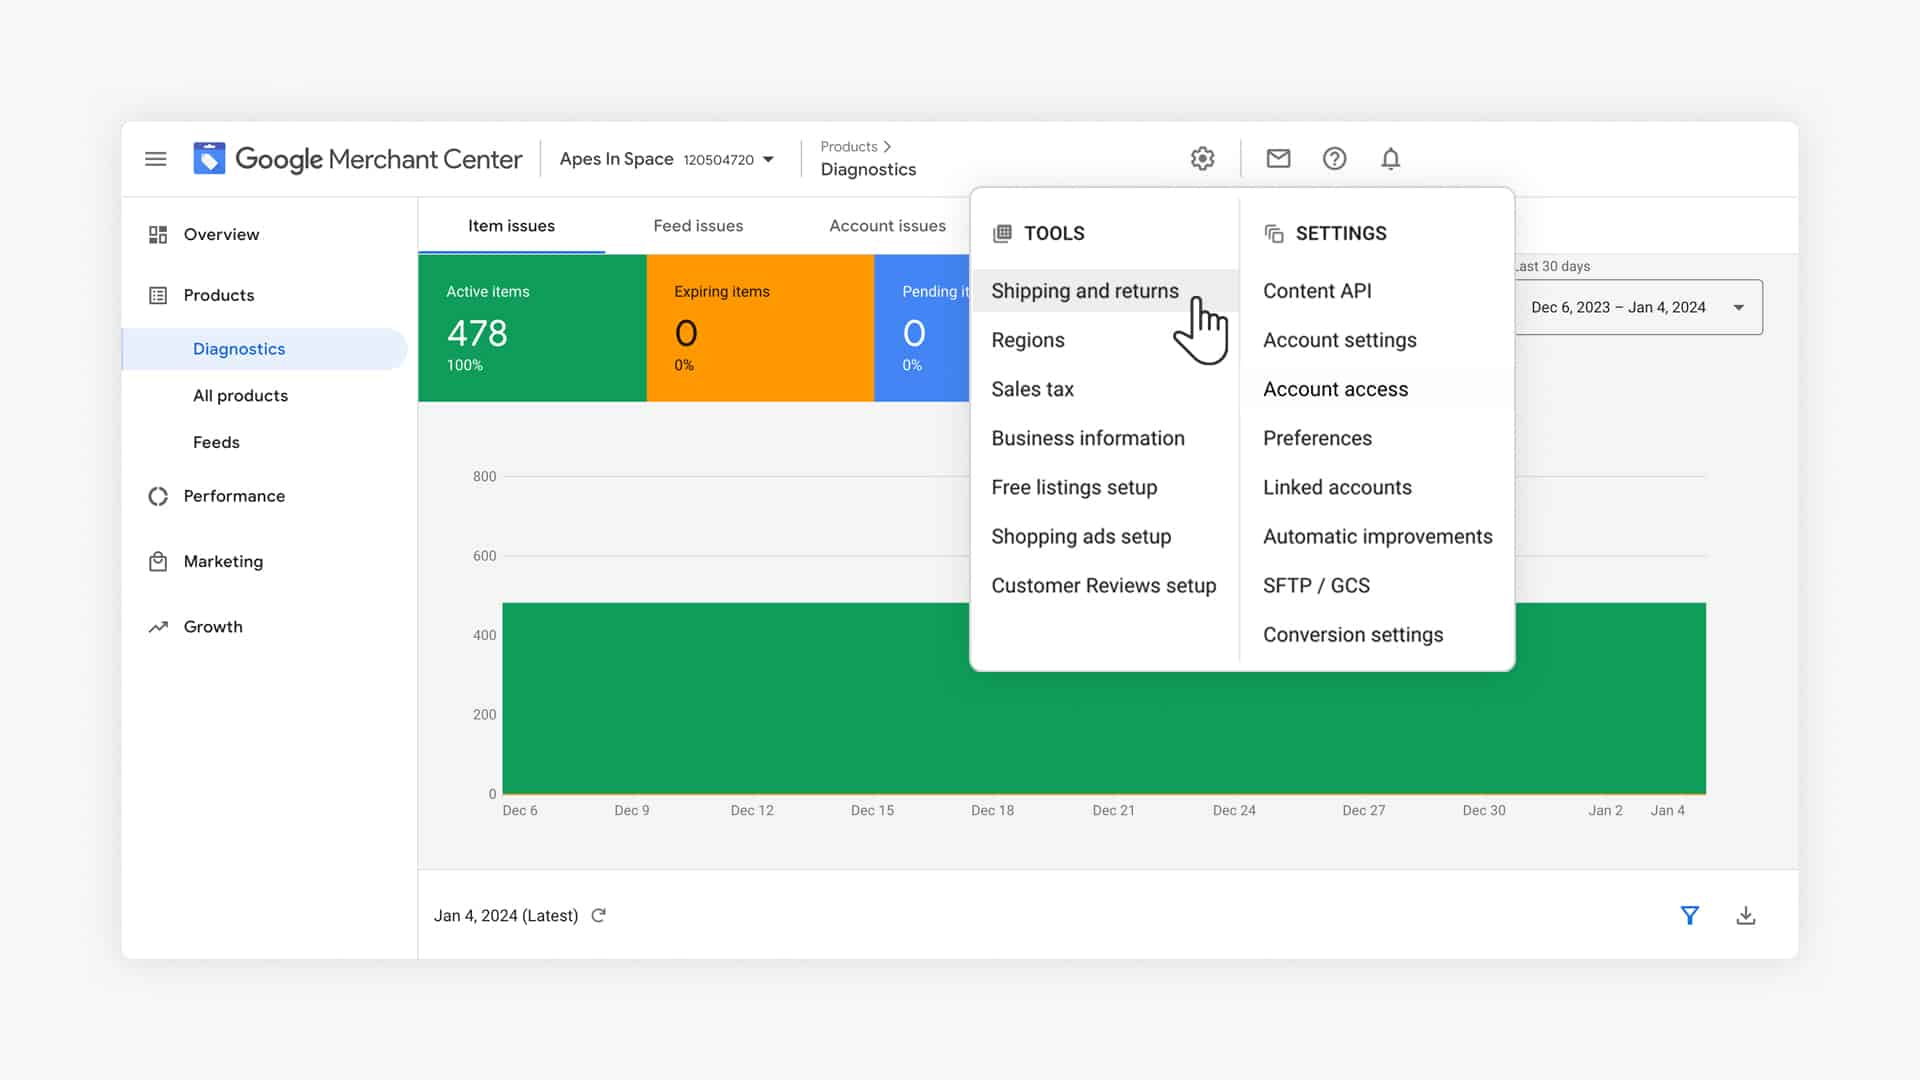Switch to the Feed issues tab
This screenshot has height=1080, width=1920.
click(698, 226)
